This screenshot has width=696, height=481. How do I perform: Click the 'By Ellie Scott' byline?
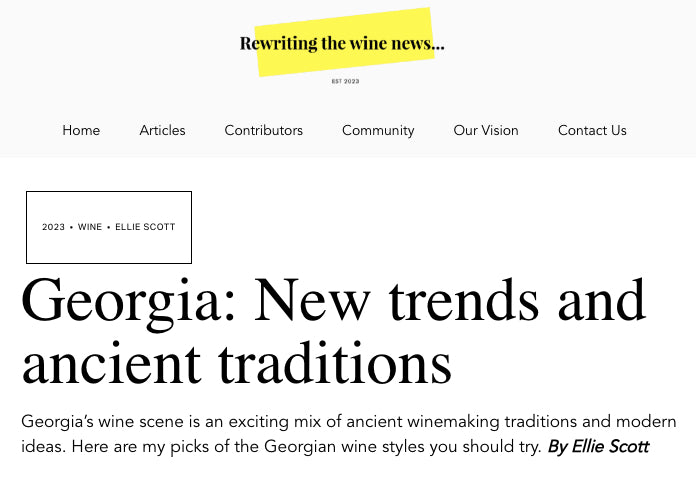click(598, 446)
